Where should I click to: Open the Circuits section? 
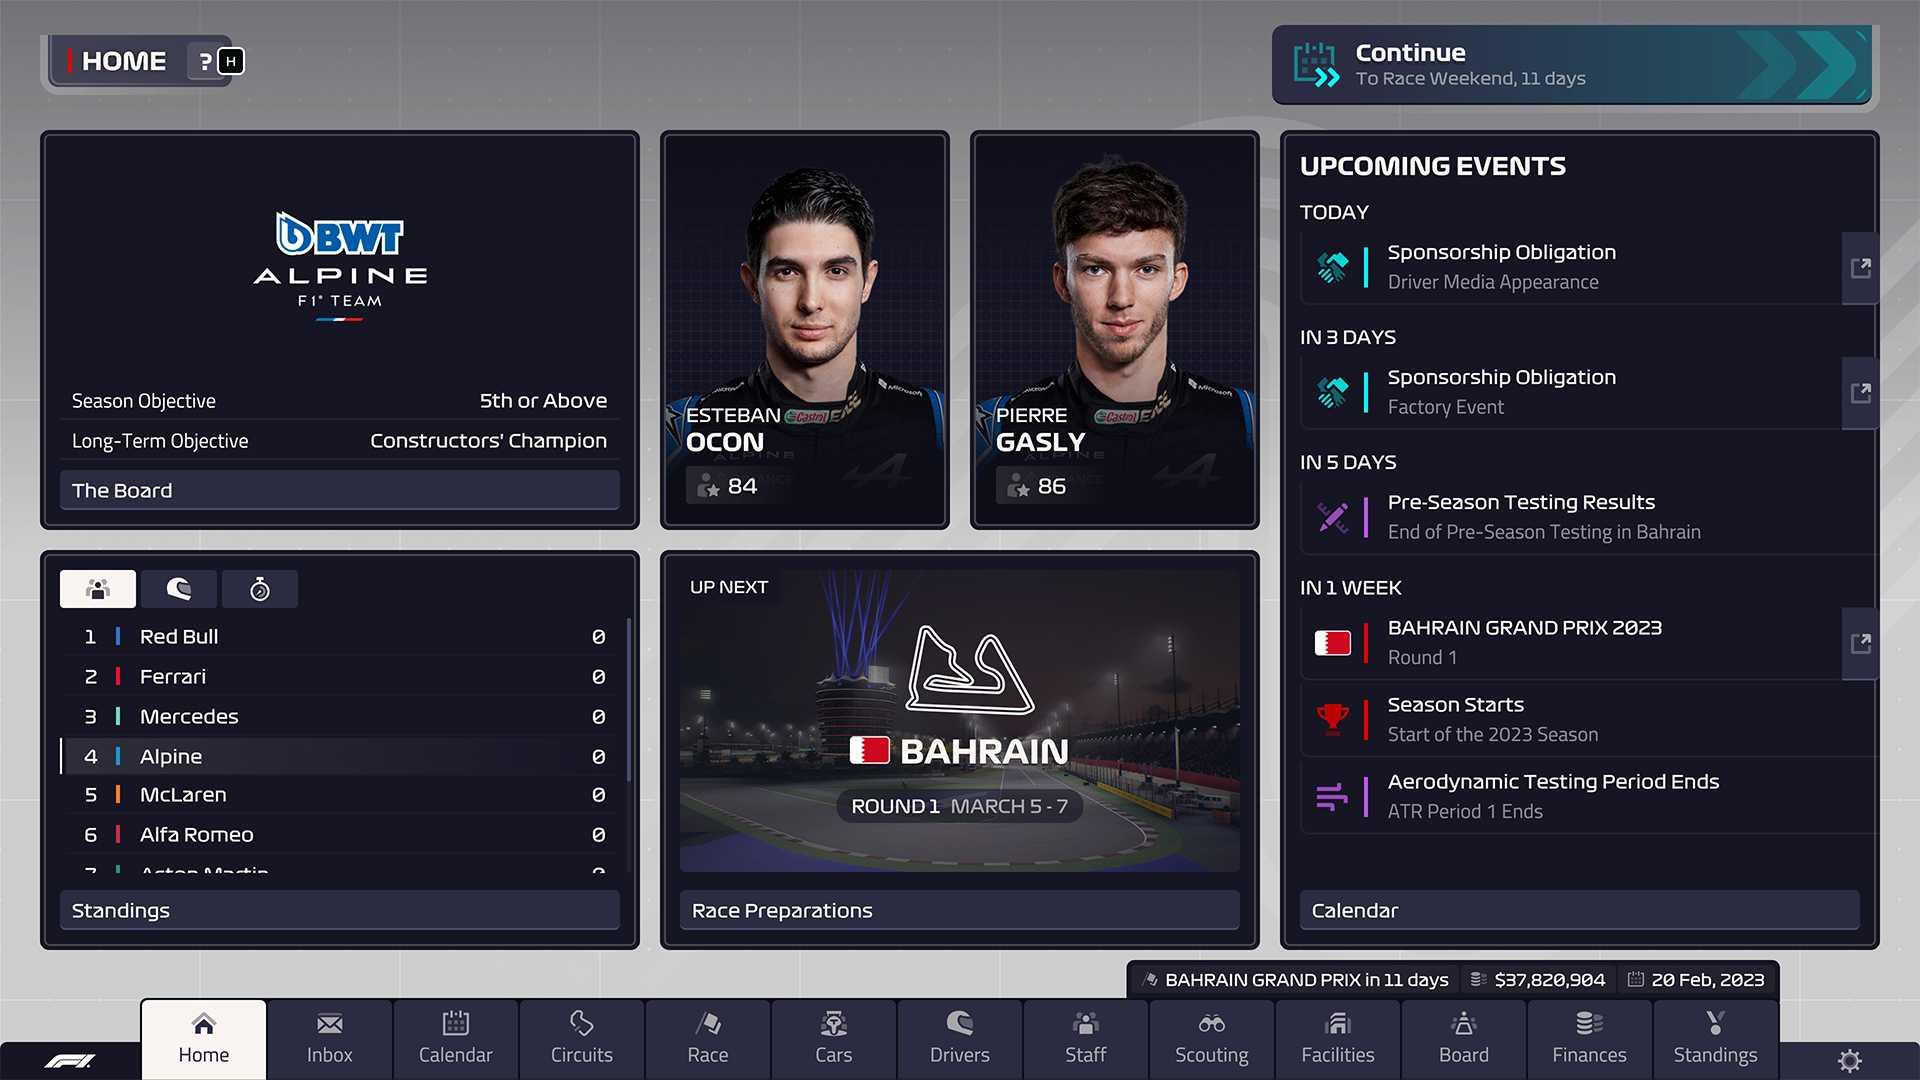point(582,1036)
